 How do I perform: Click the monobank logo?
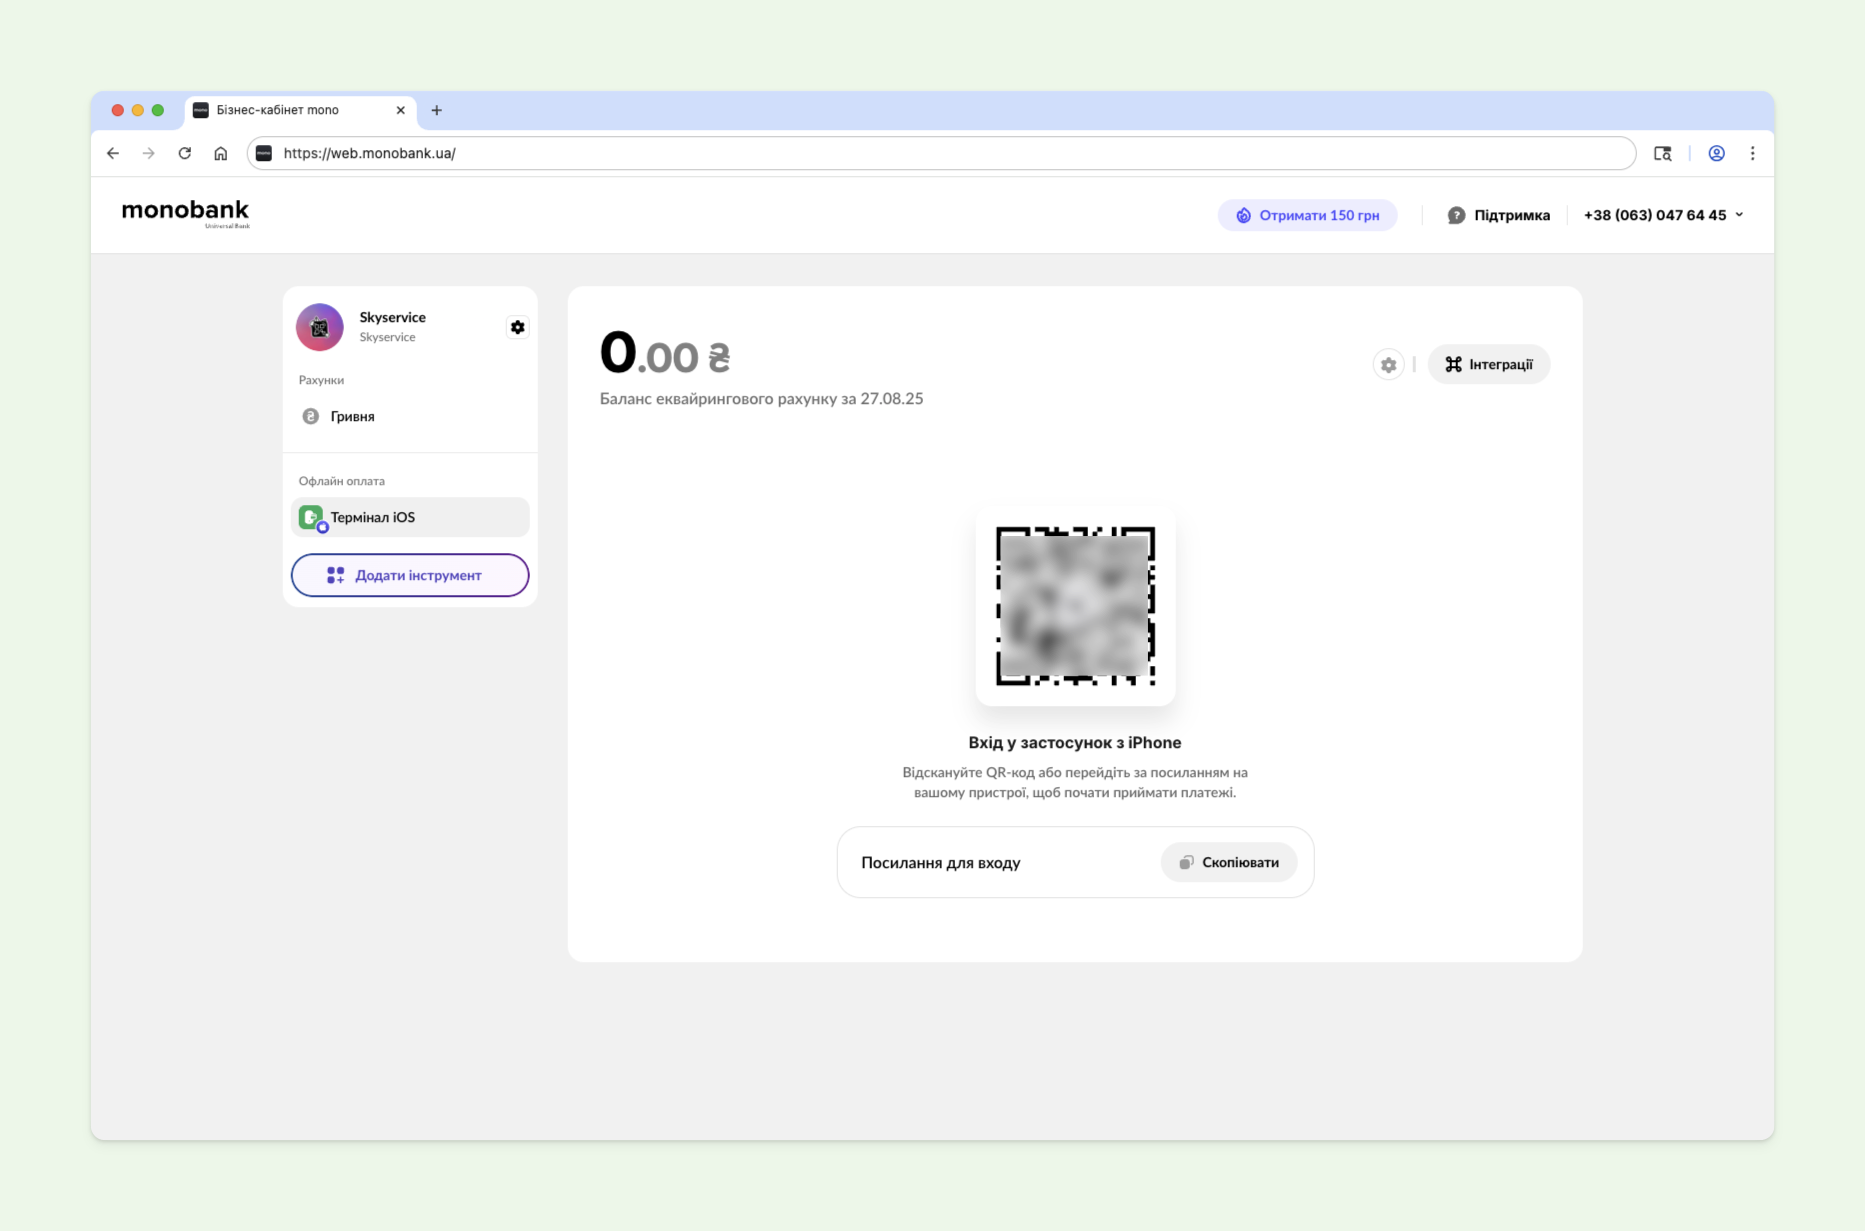coord(185,212)
